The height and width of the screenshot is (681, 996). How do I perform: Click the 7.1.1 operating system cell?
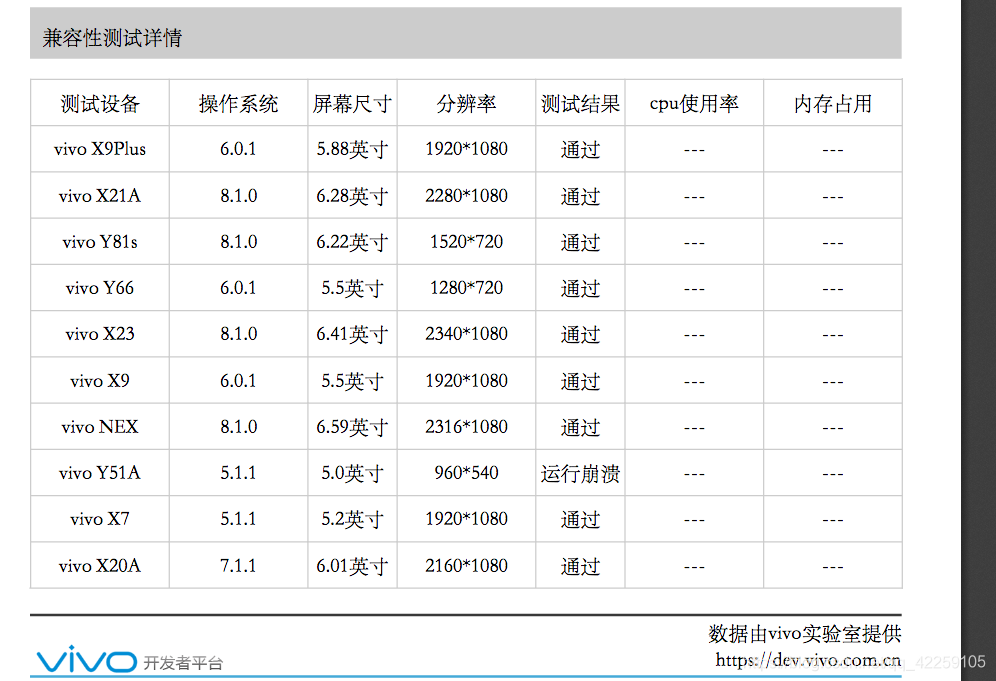click(x=238, y=566)
